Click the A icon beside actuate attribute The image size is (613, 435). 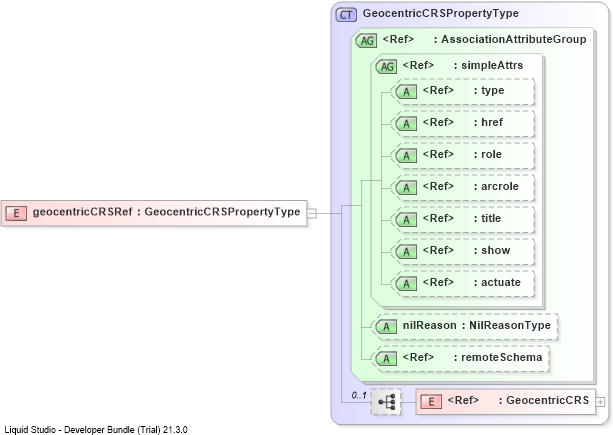[x=406, y=284]
